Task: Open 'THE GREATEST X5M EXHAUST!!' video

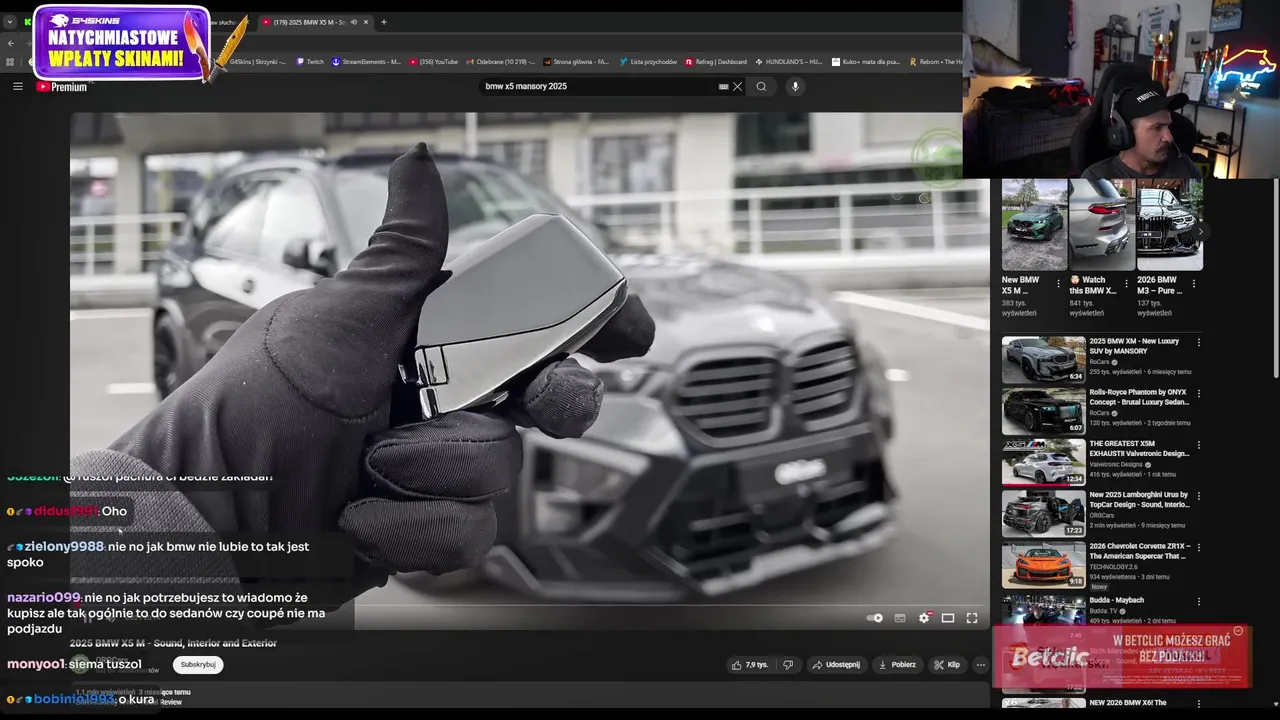Action: click(1139, 448)
